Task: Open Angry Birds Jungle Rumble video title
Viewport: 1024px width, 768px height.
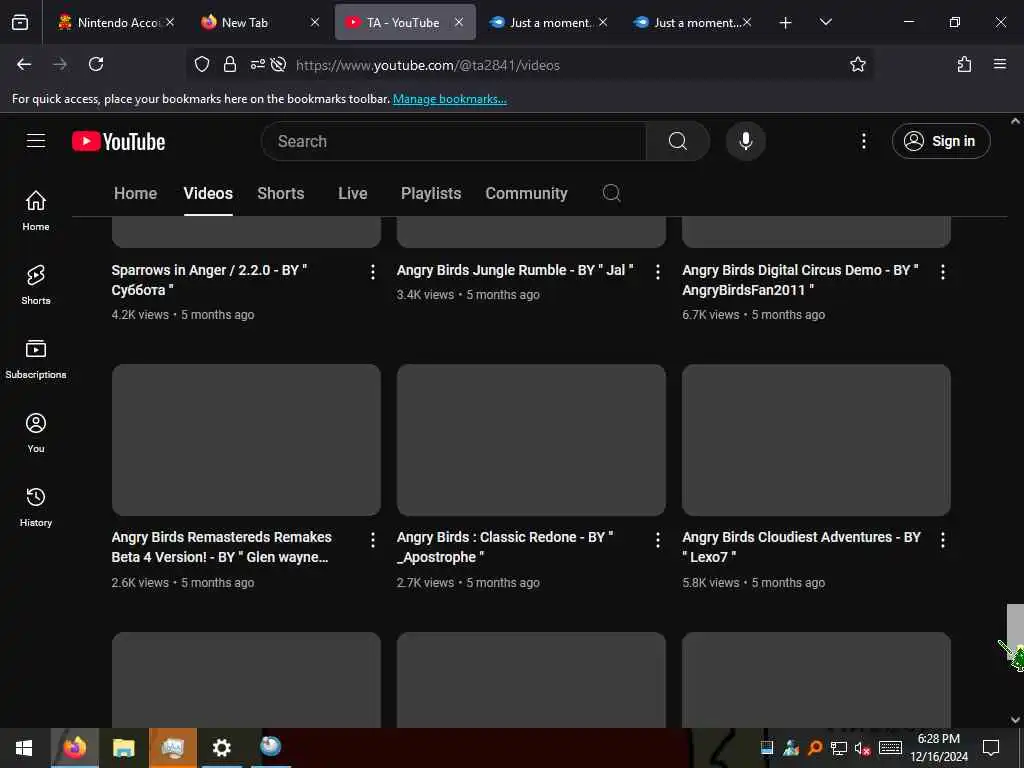Action: coord(515,270)
